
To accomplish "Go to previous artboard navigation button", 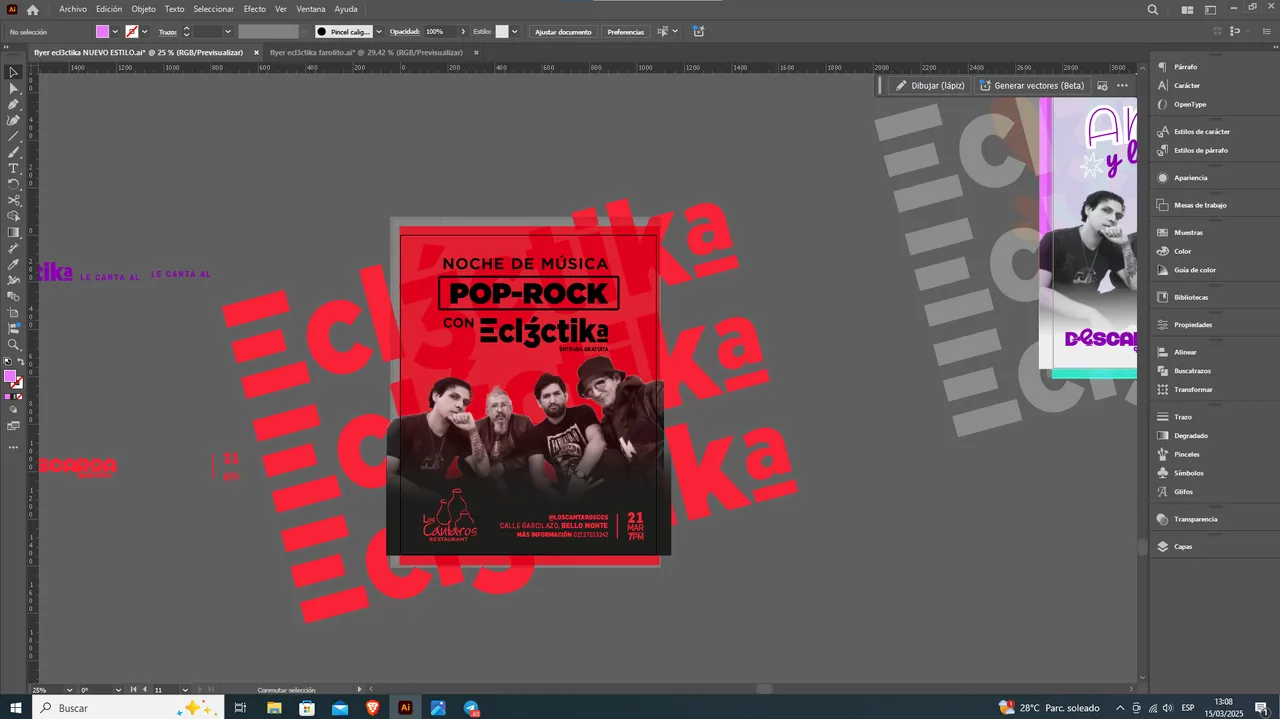I will point(143,690).
